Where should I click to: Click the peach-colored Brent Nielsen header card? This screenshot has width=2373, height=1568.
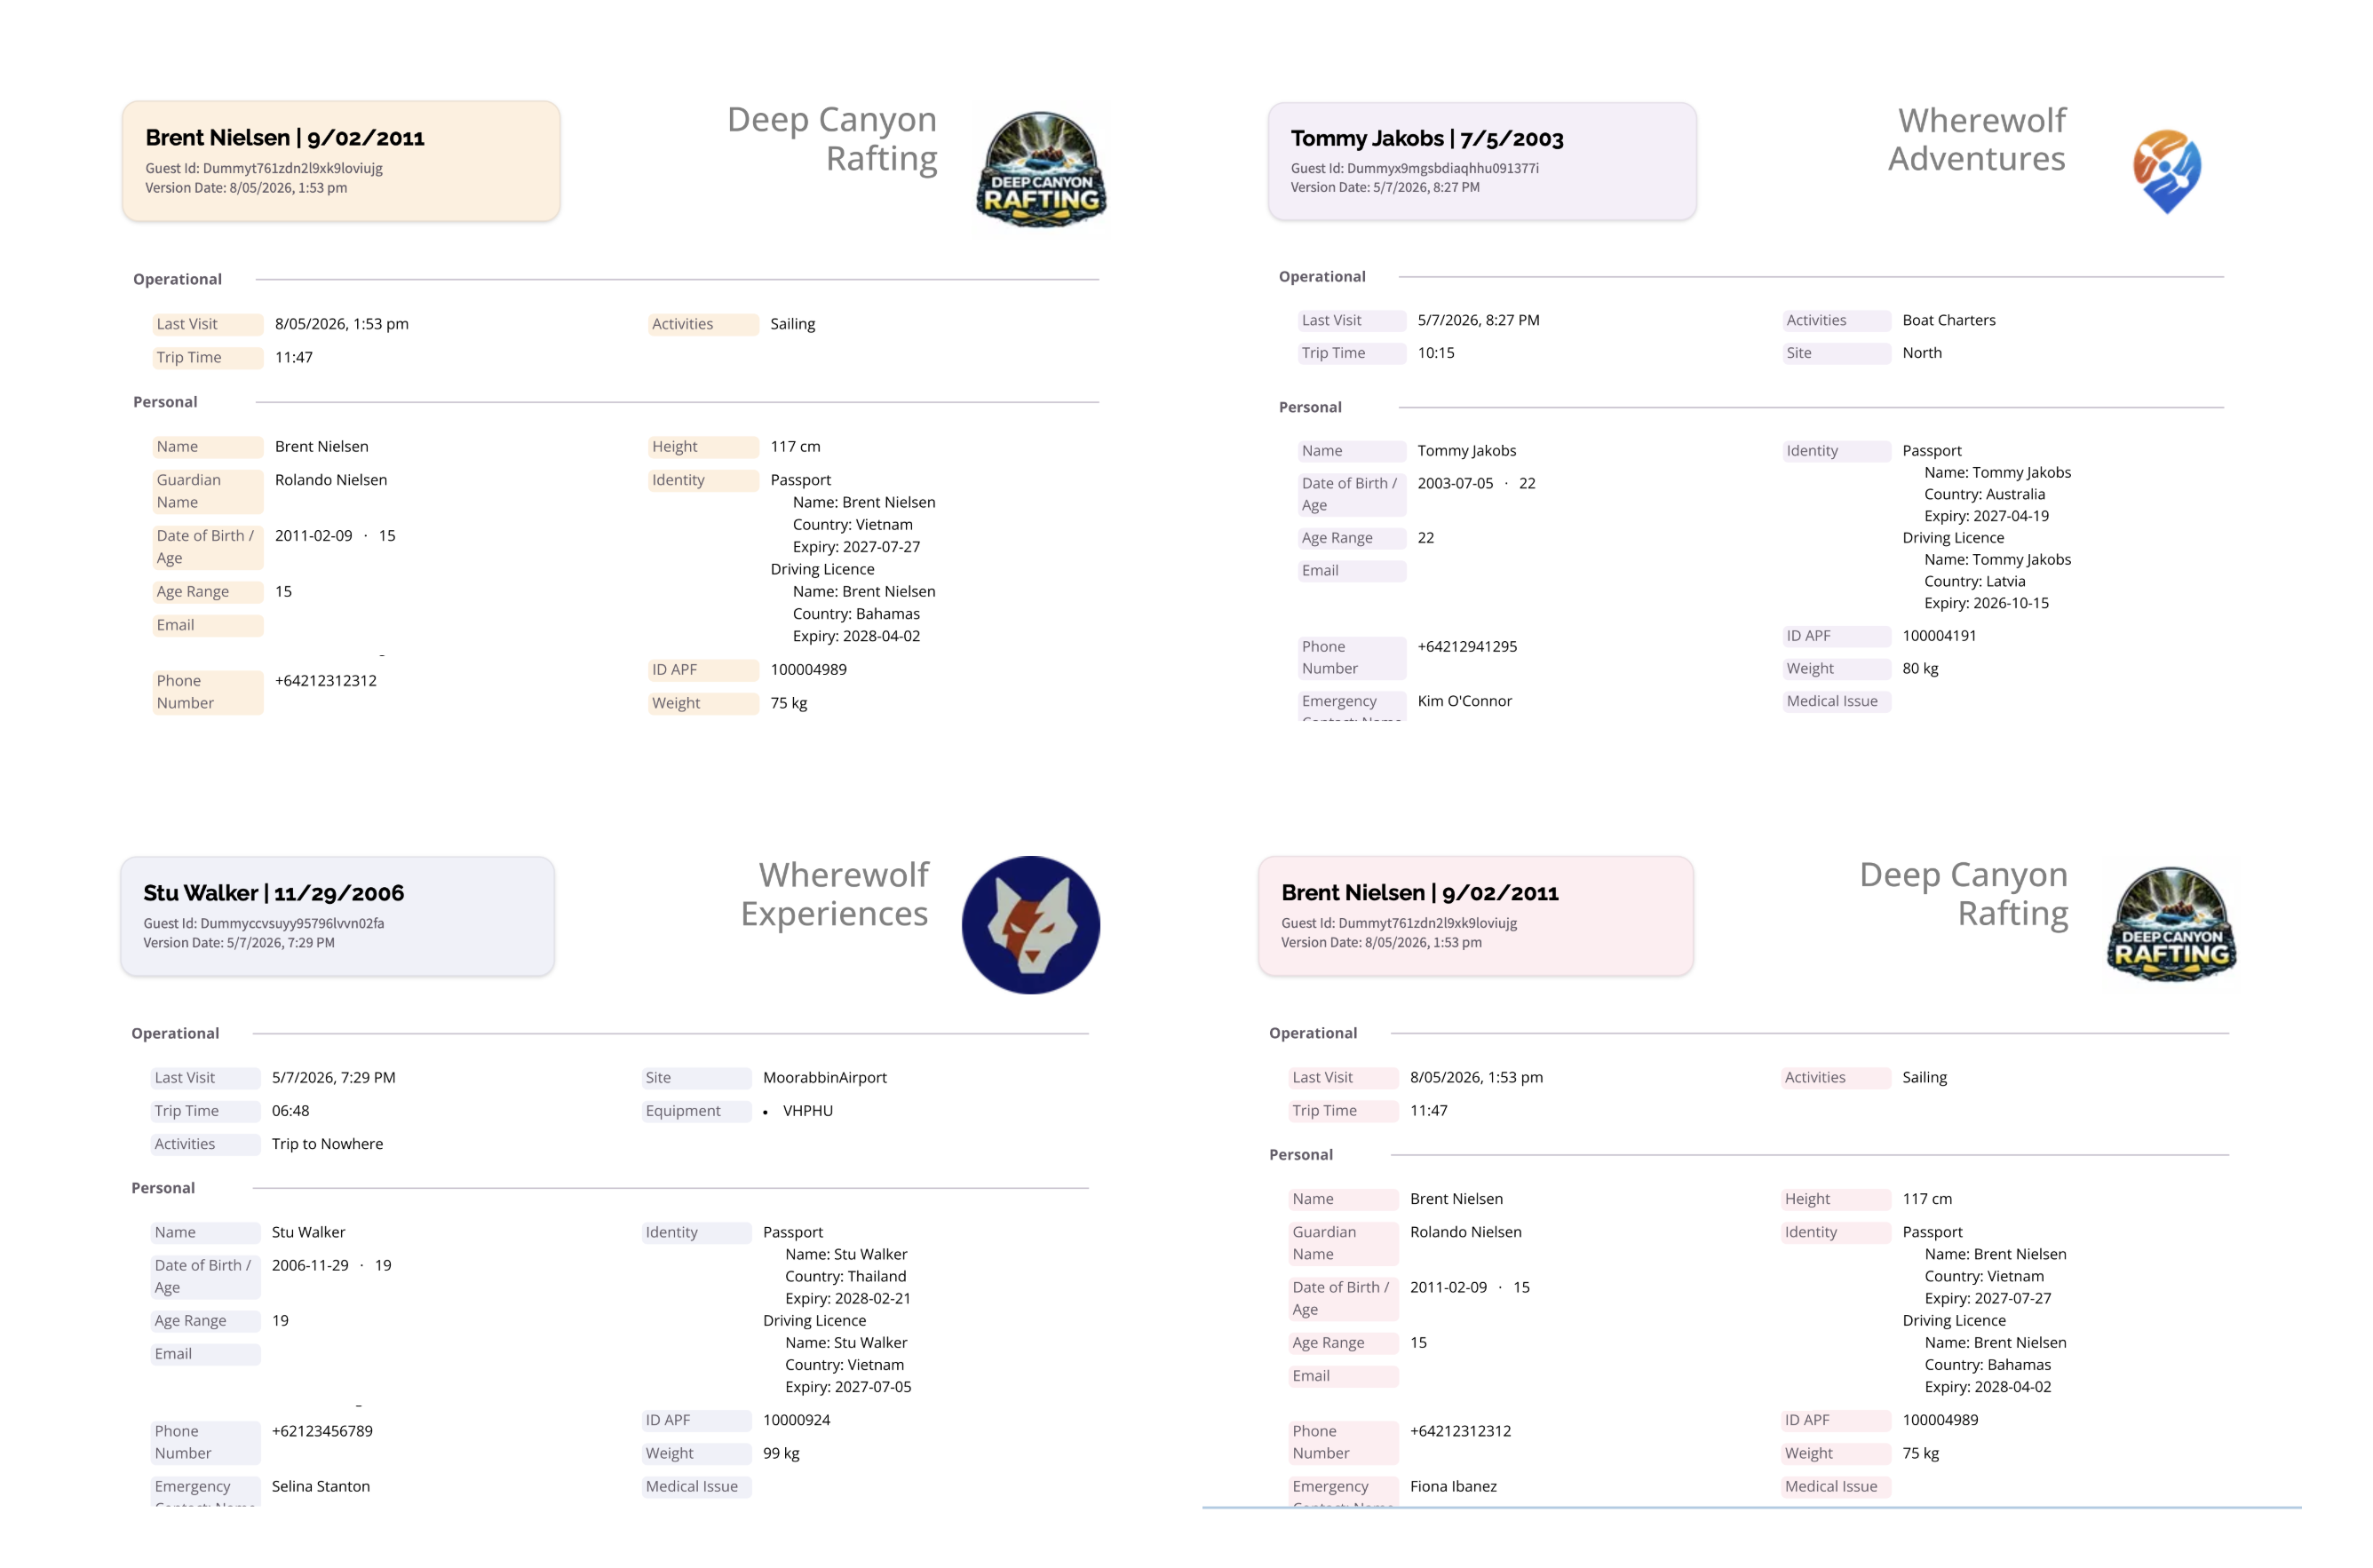[x=341, y=161]
